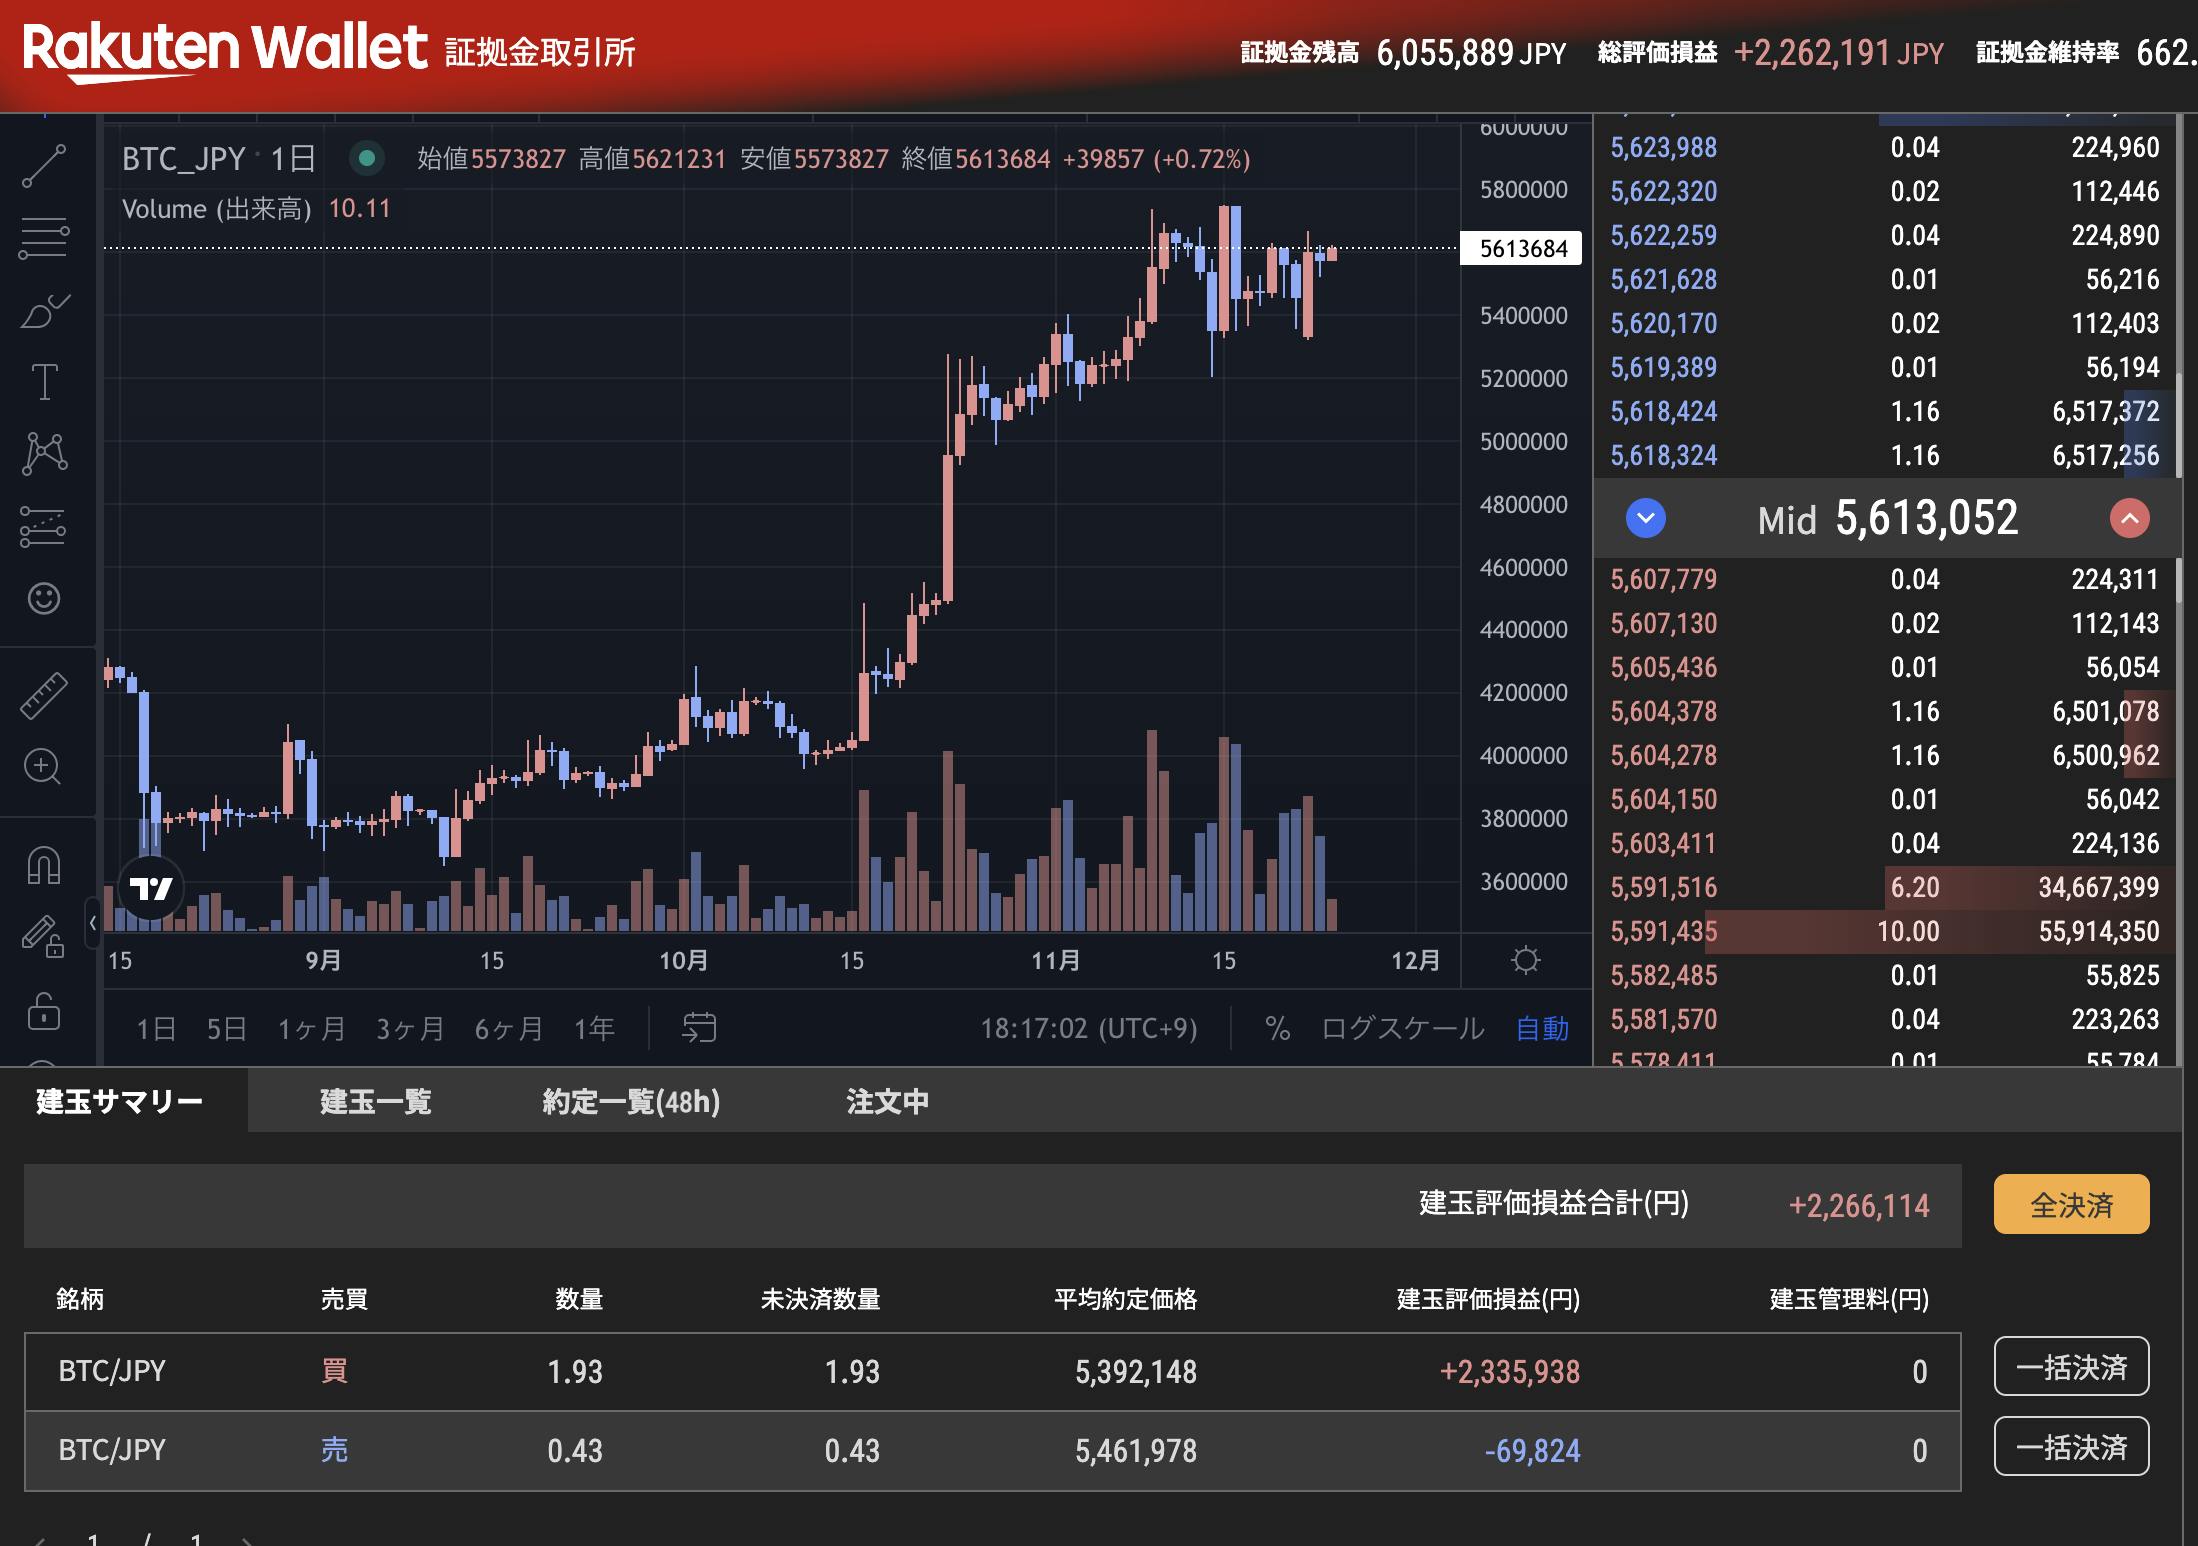
Task: Collapse the ask side of order book
Action: [x=1644, y=518]
